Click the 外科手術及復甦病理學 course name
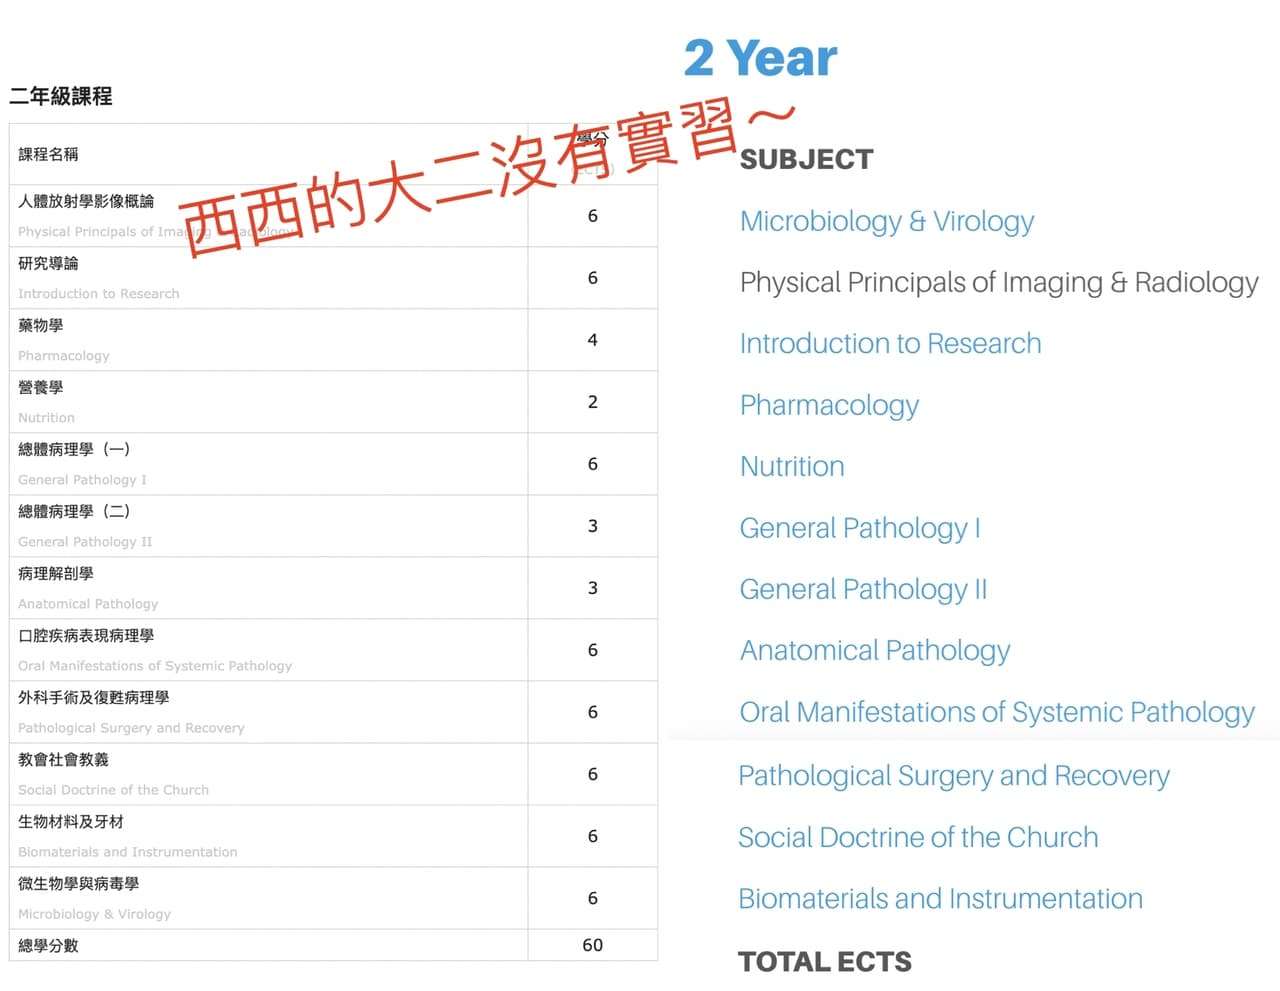This screenshot has height=991, width=1280. [x=94, y=697]
